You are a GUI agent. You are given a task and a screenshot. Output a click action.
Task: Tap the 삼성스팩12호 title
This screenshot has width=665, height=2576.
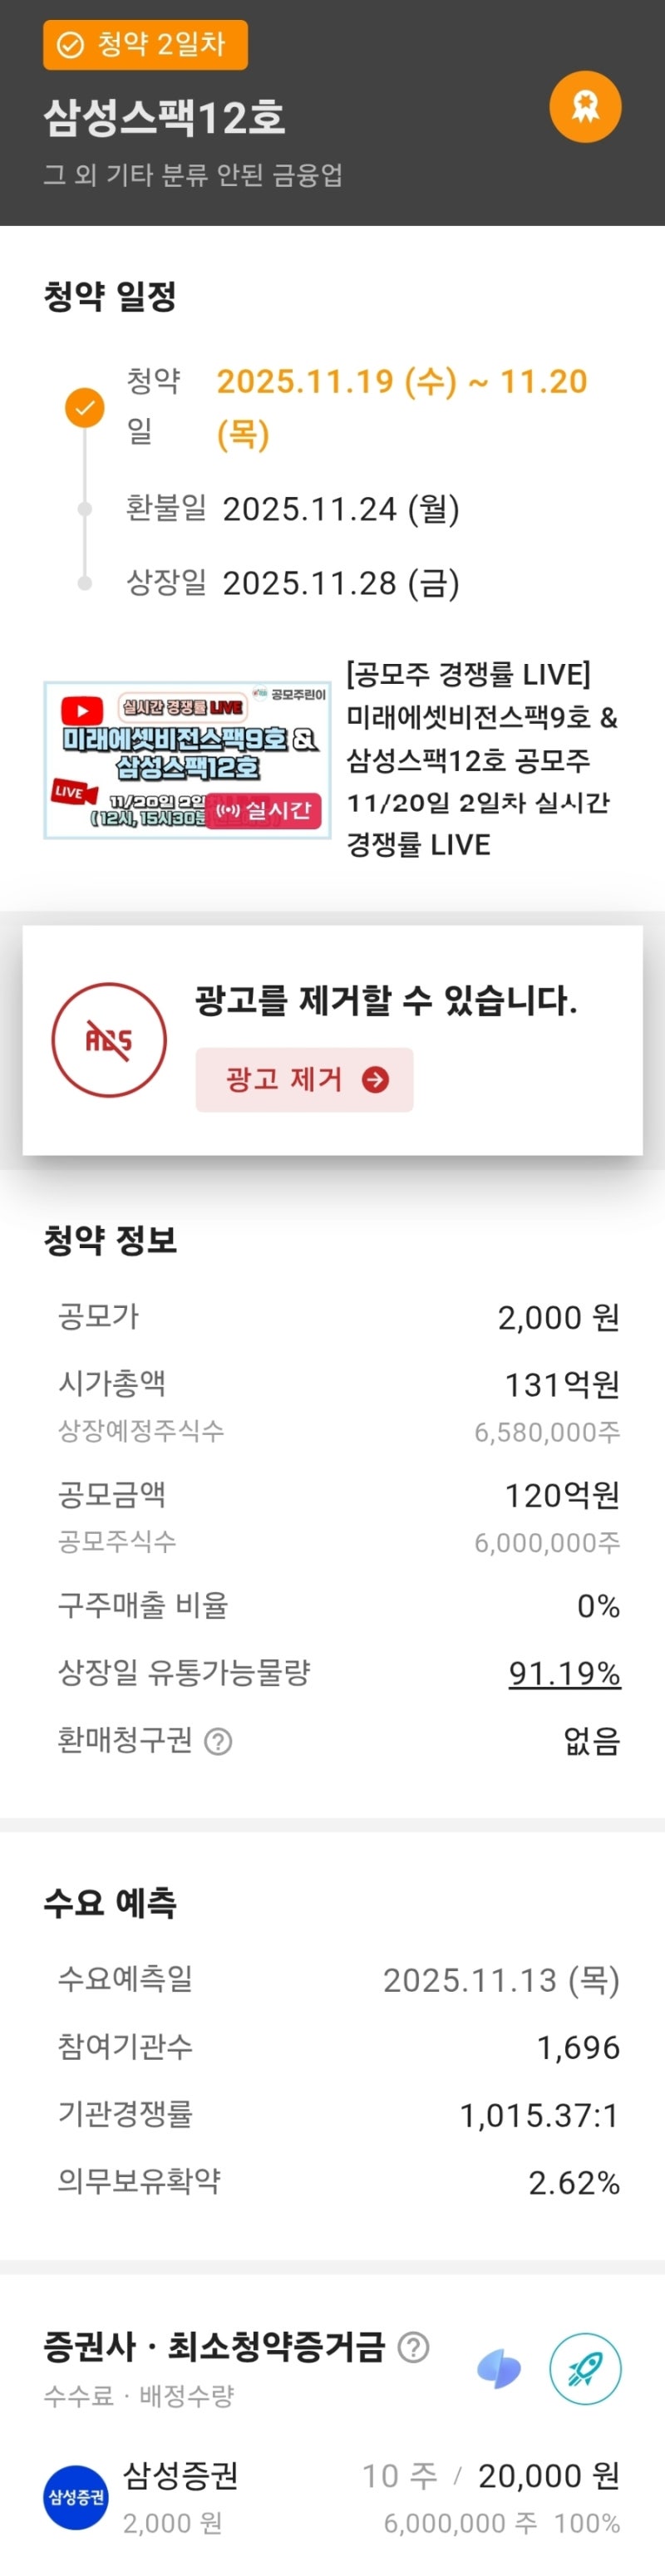(x=165, y=118)
